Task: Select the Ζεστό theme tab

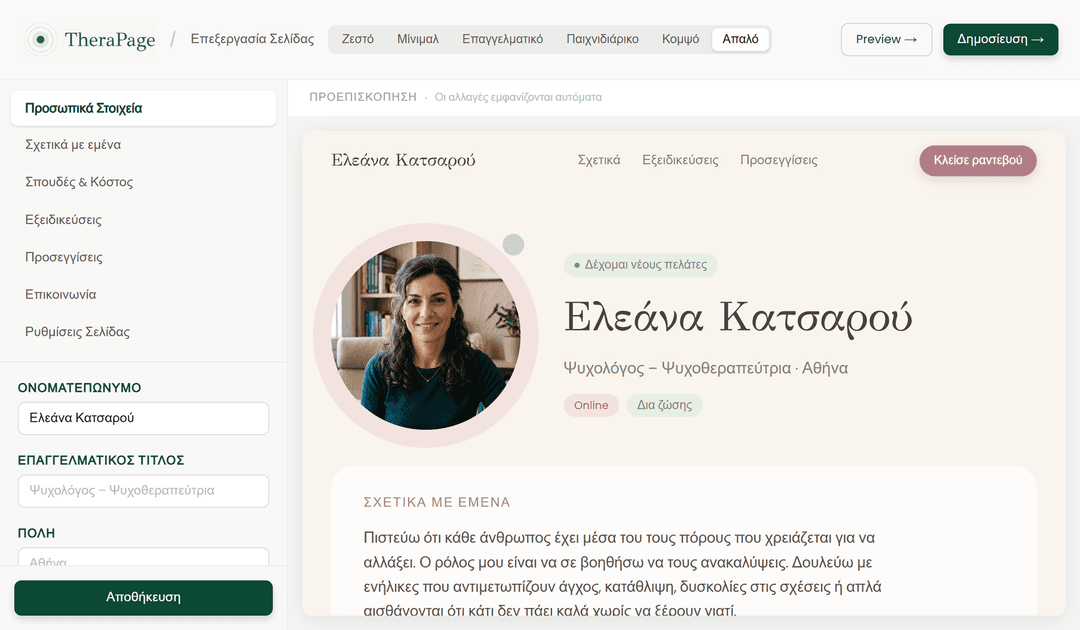Action: 357,39
